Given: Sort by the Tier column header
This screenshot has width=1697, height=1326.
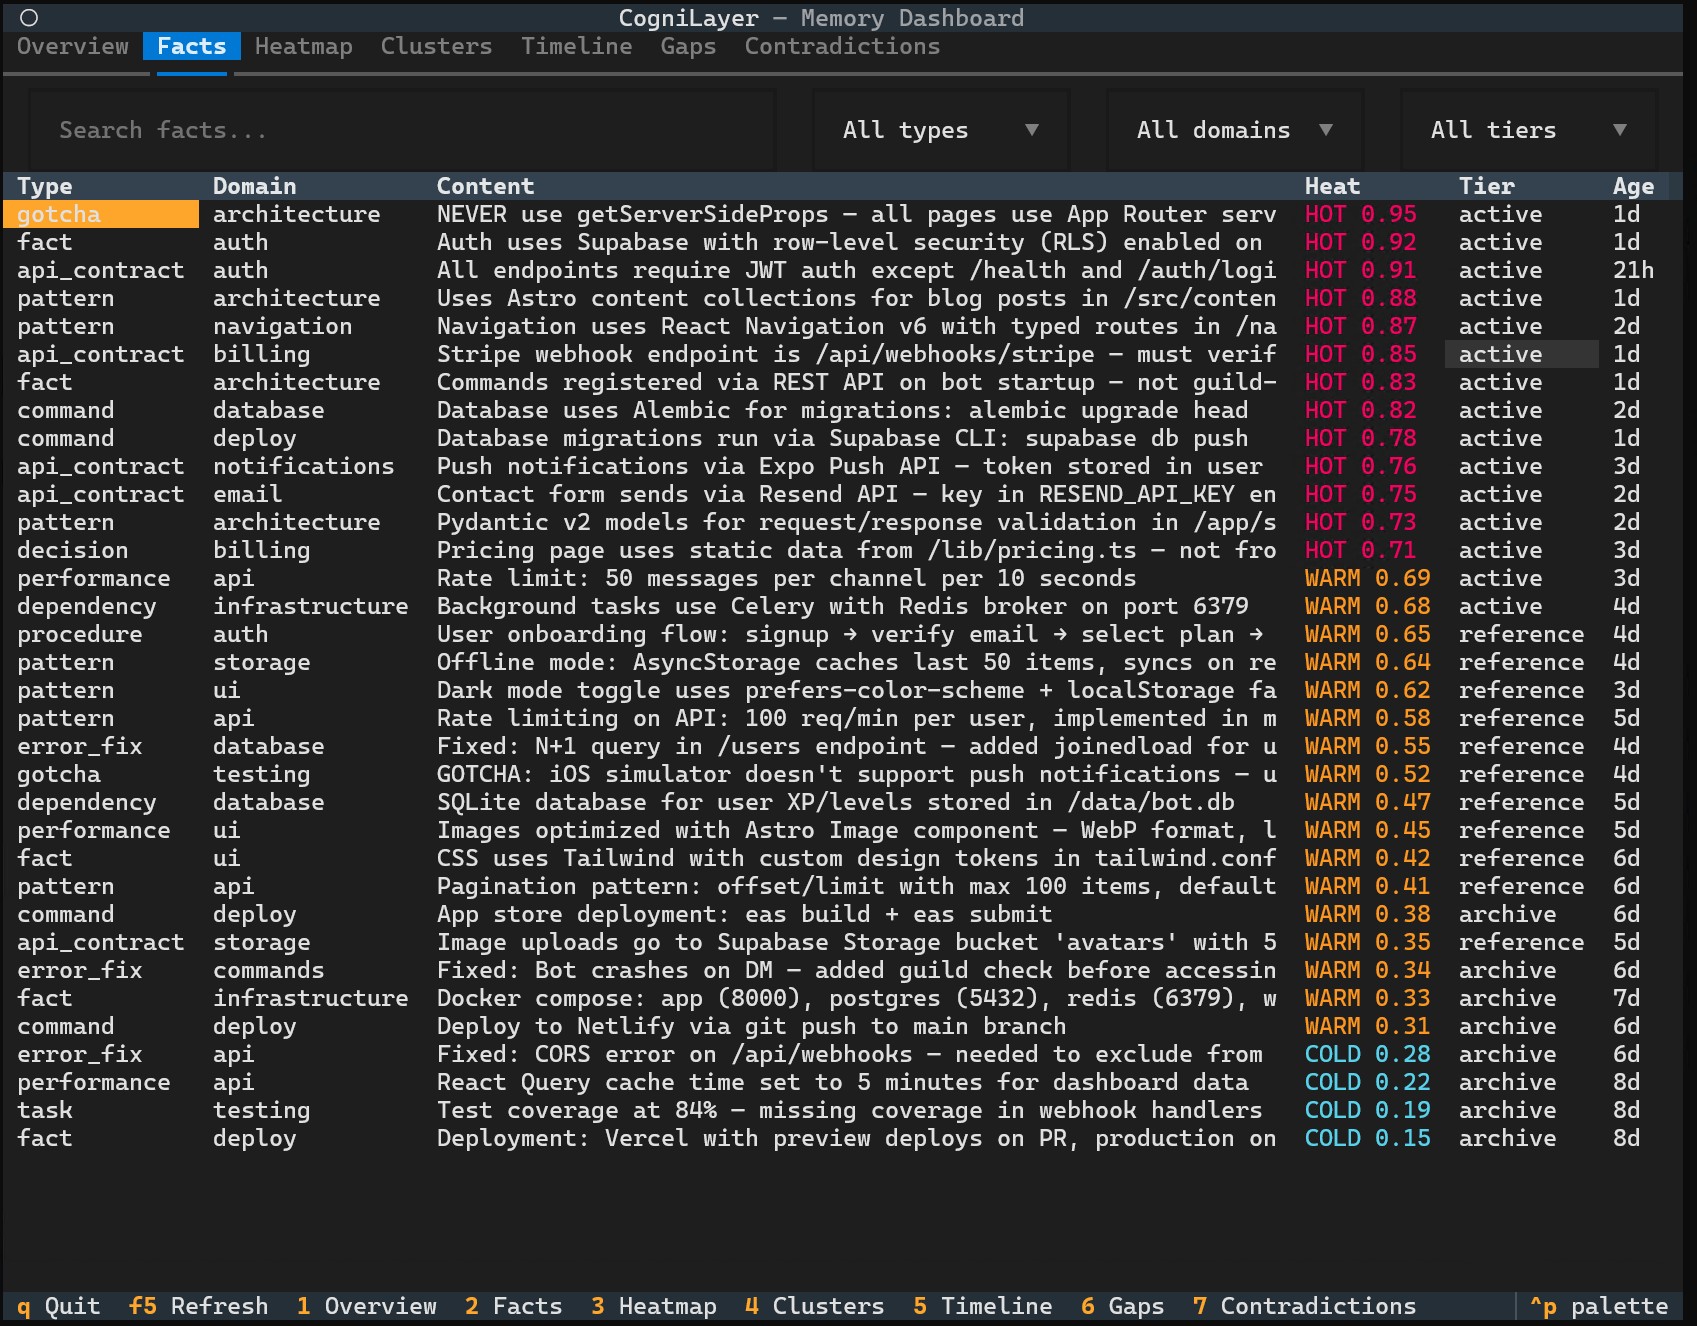Looking at the screenshot, I should 1487,186.
